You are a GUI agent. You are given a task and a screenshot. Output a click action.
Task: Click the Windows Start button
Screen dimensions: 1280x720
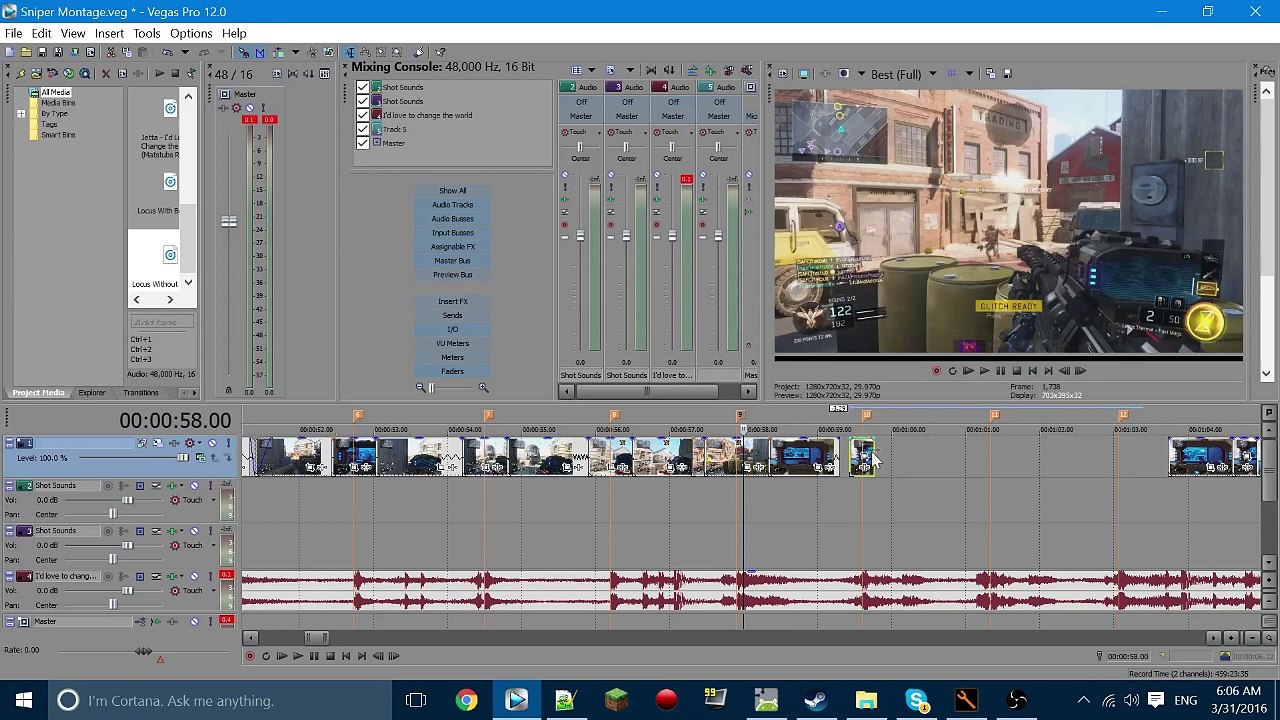coord(23,700)
